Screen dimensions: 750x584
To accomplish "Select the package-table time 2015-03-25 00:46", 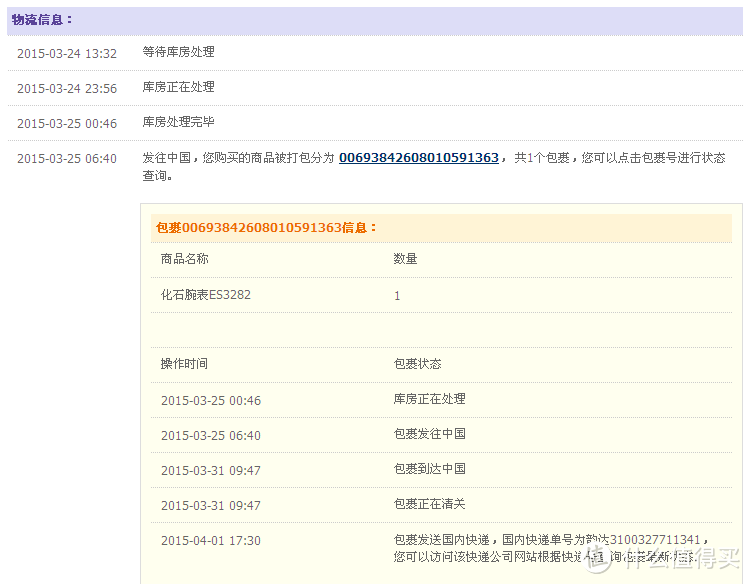I will click(x=211, y=400).
